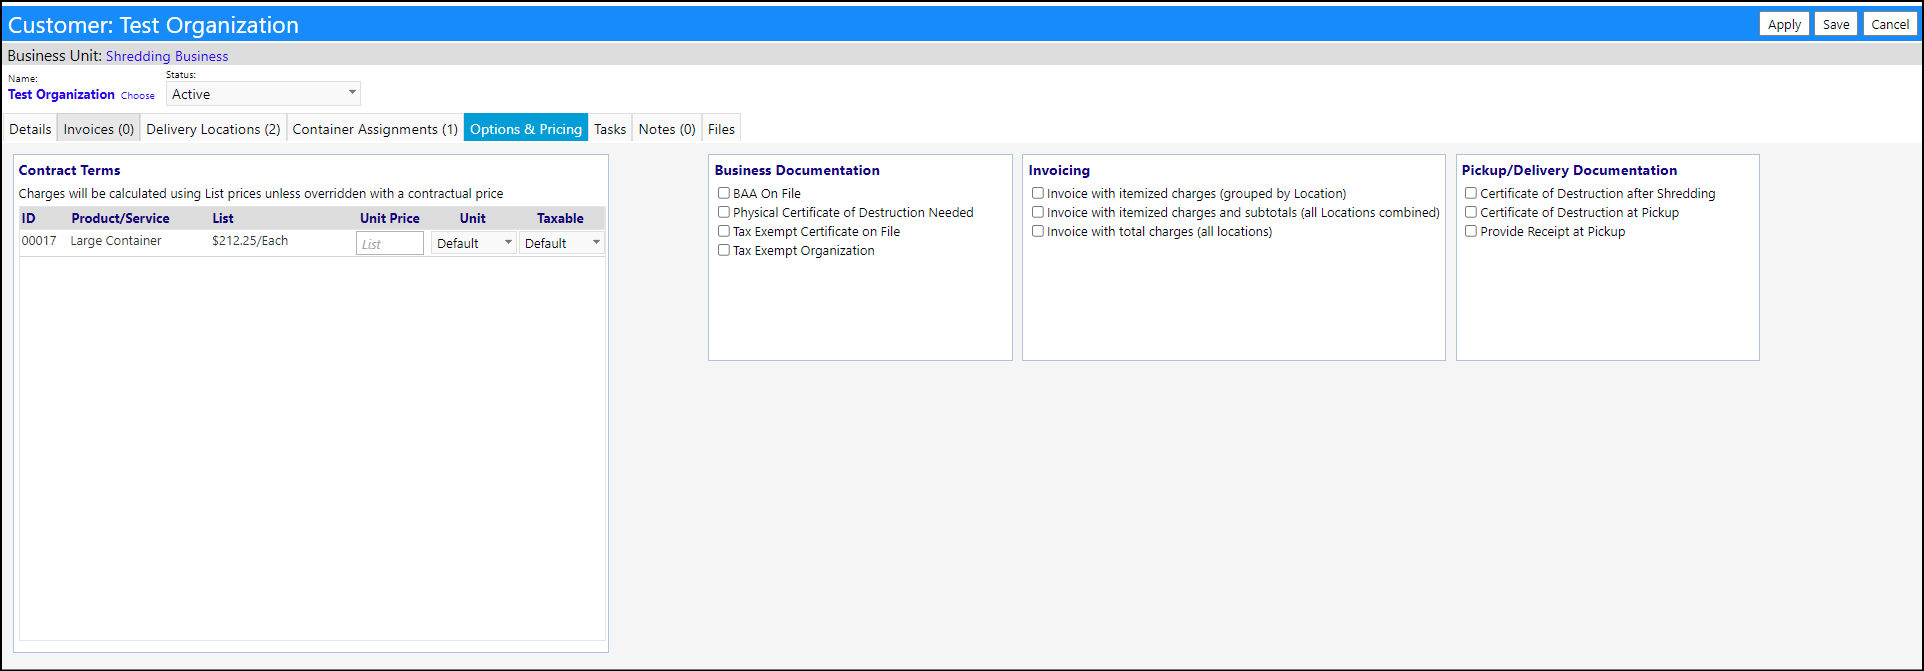1924x671 pixels.
Task: Click the Pickup/Delivery Documentation heading
Action: (1569, 170)
